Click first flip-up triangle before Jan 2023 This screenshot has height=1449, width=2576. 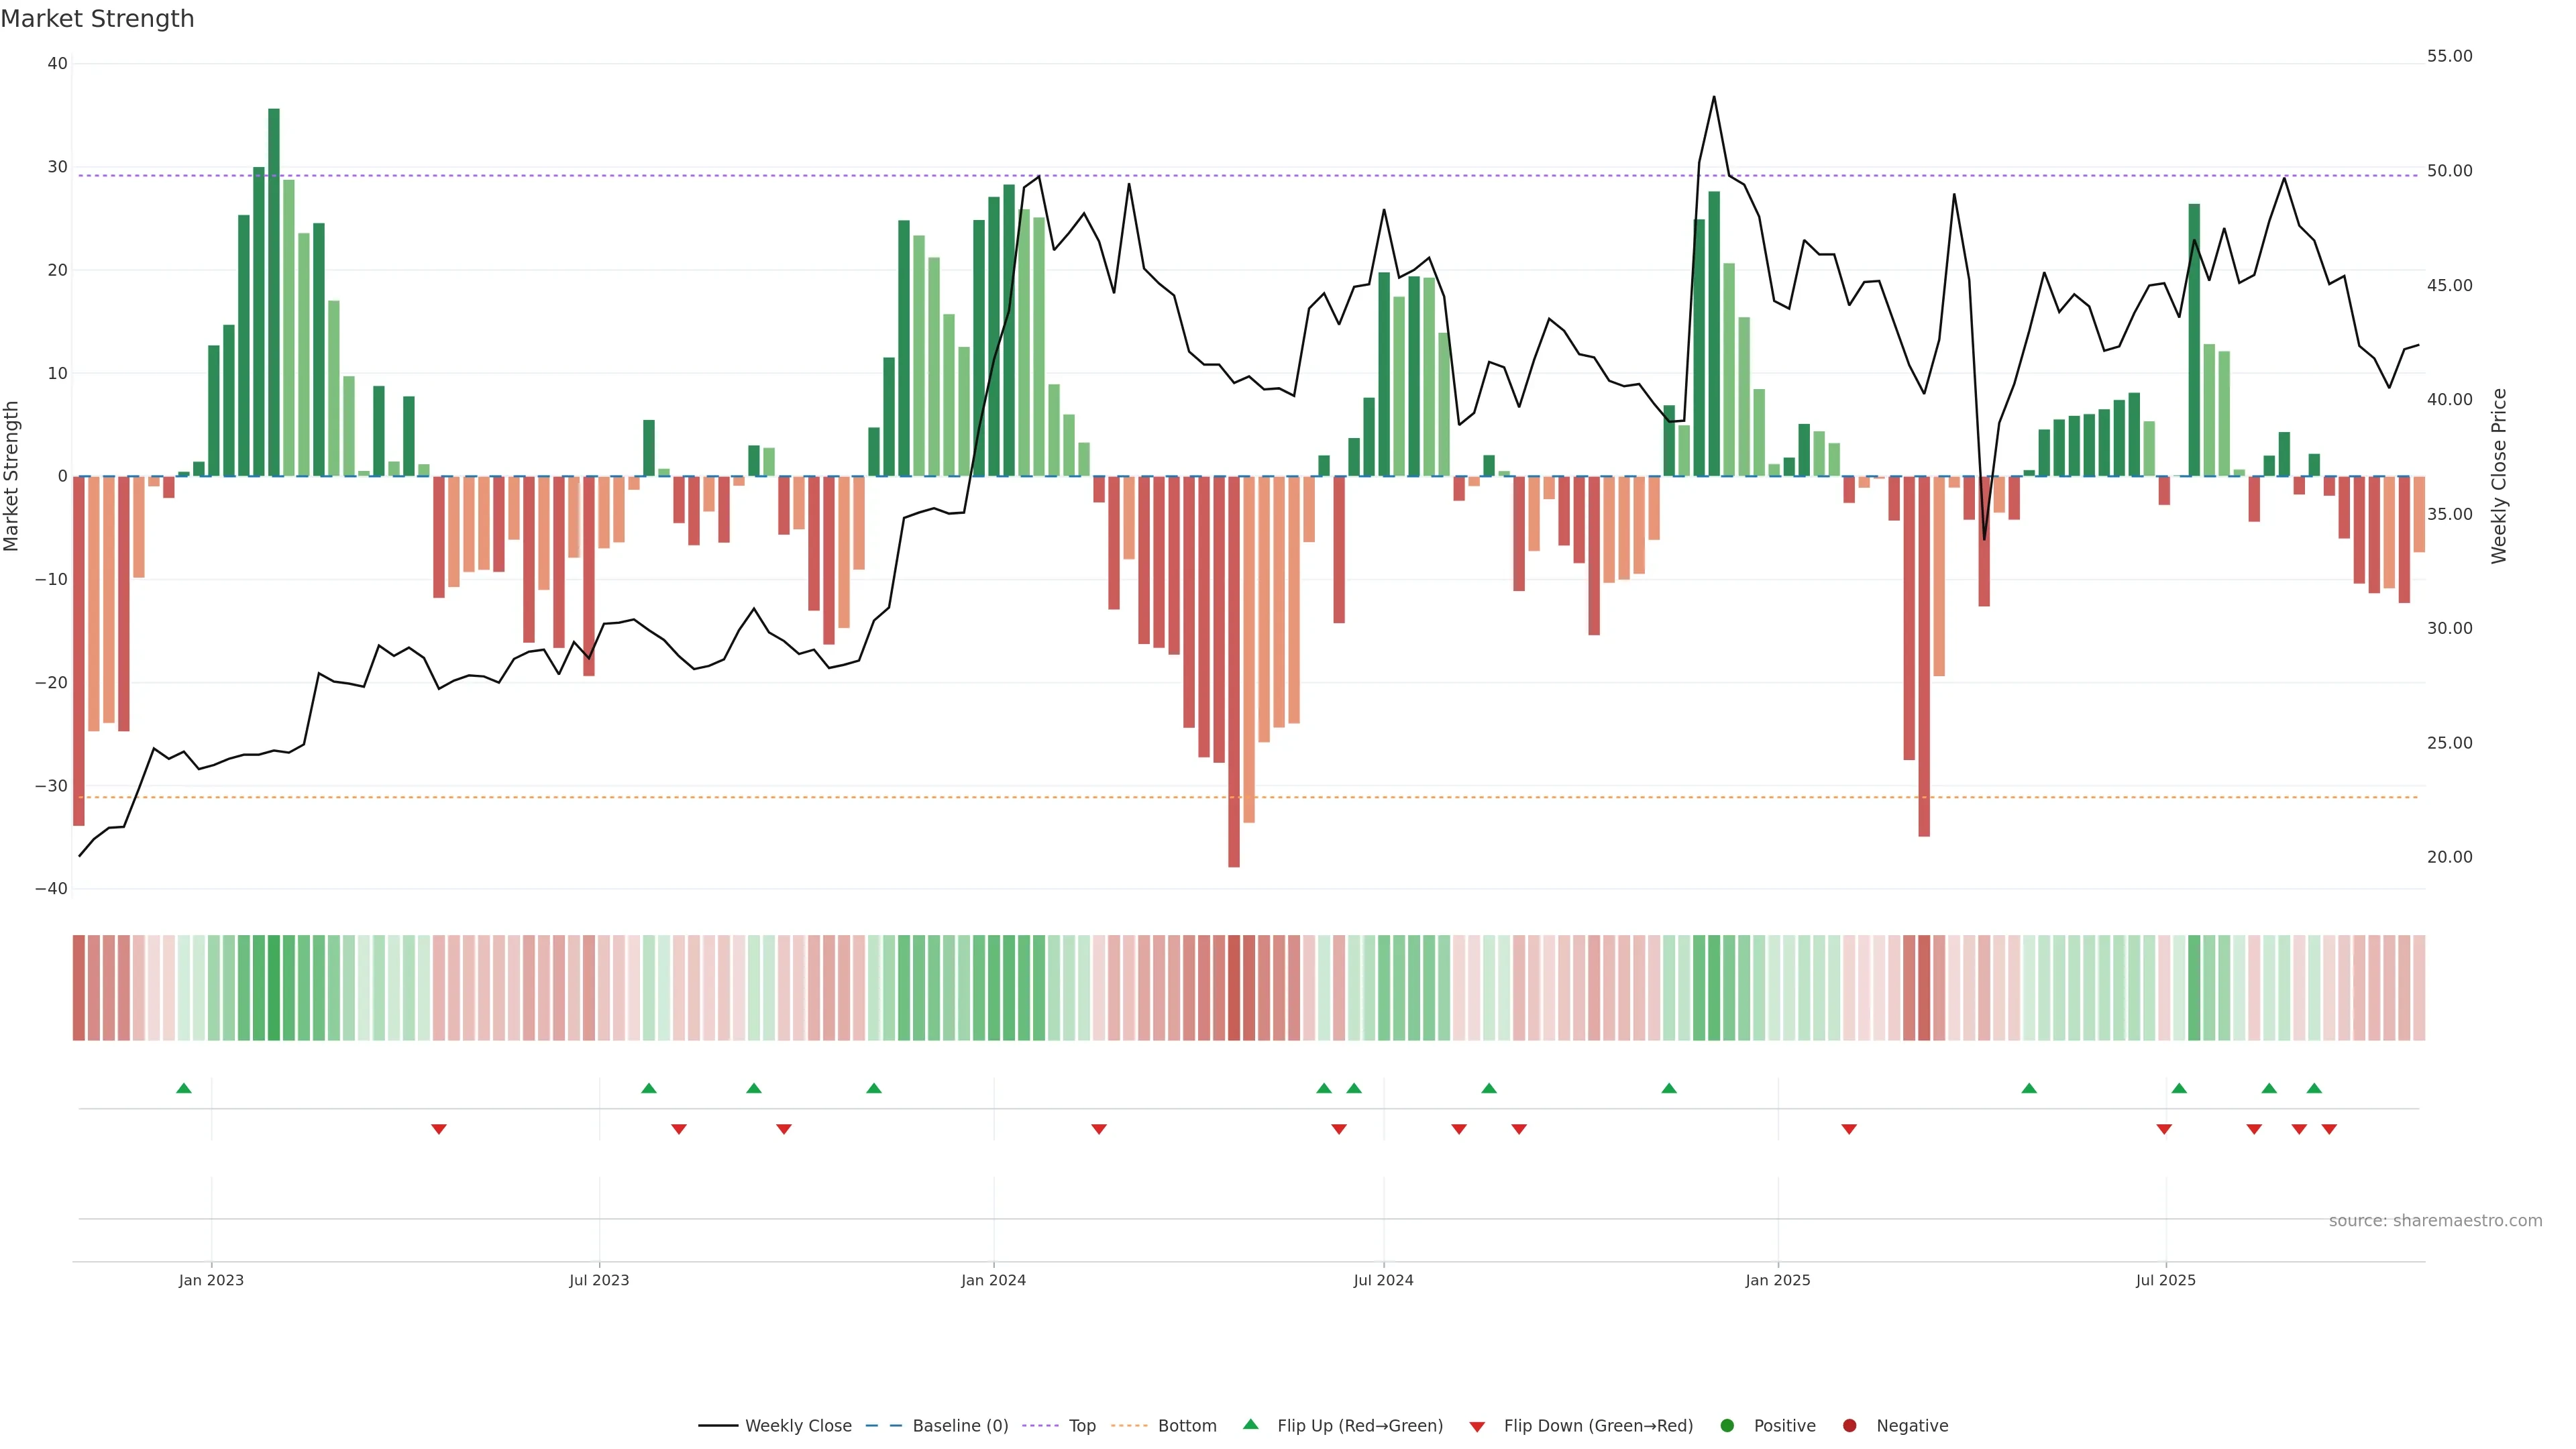183,1088
